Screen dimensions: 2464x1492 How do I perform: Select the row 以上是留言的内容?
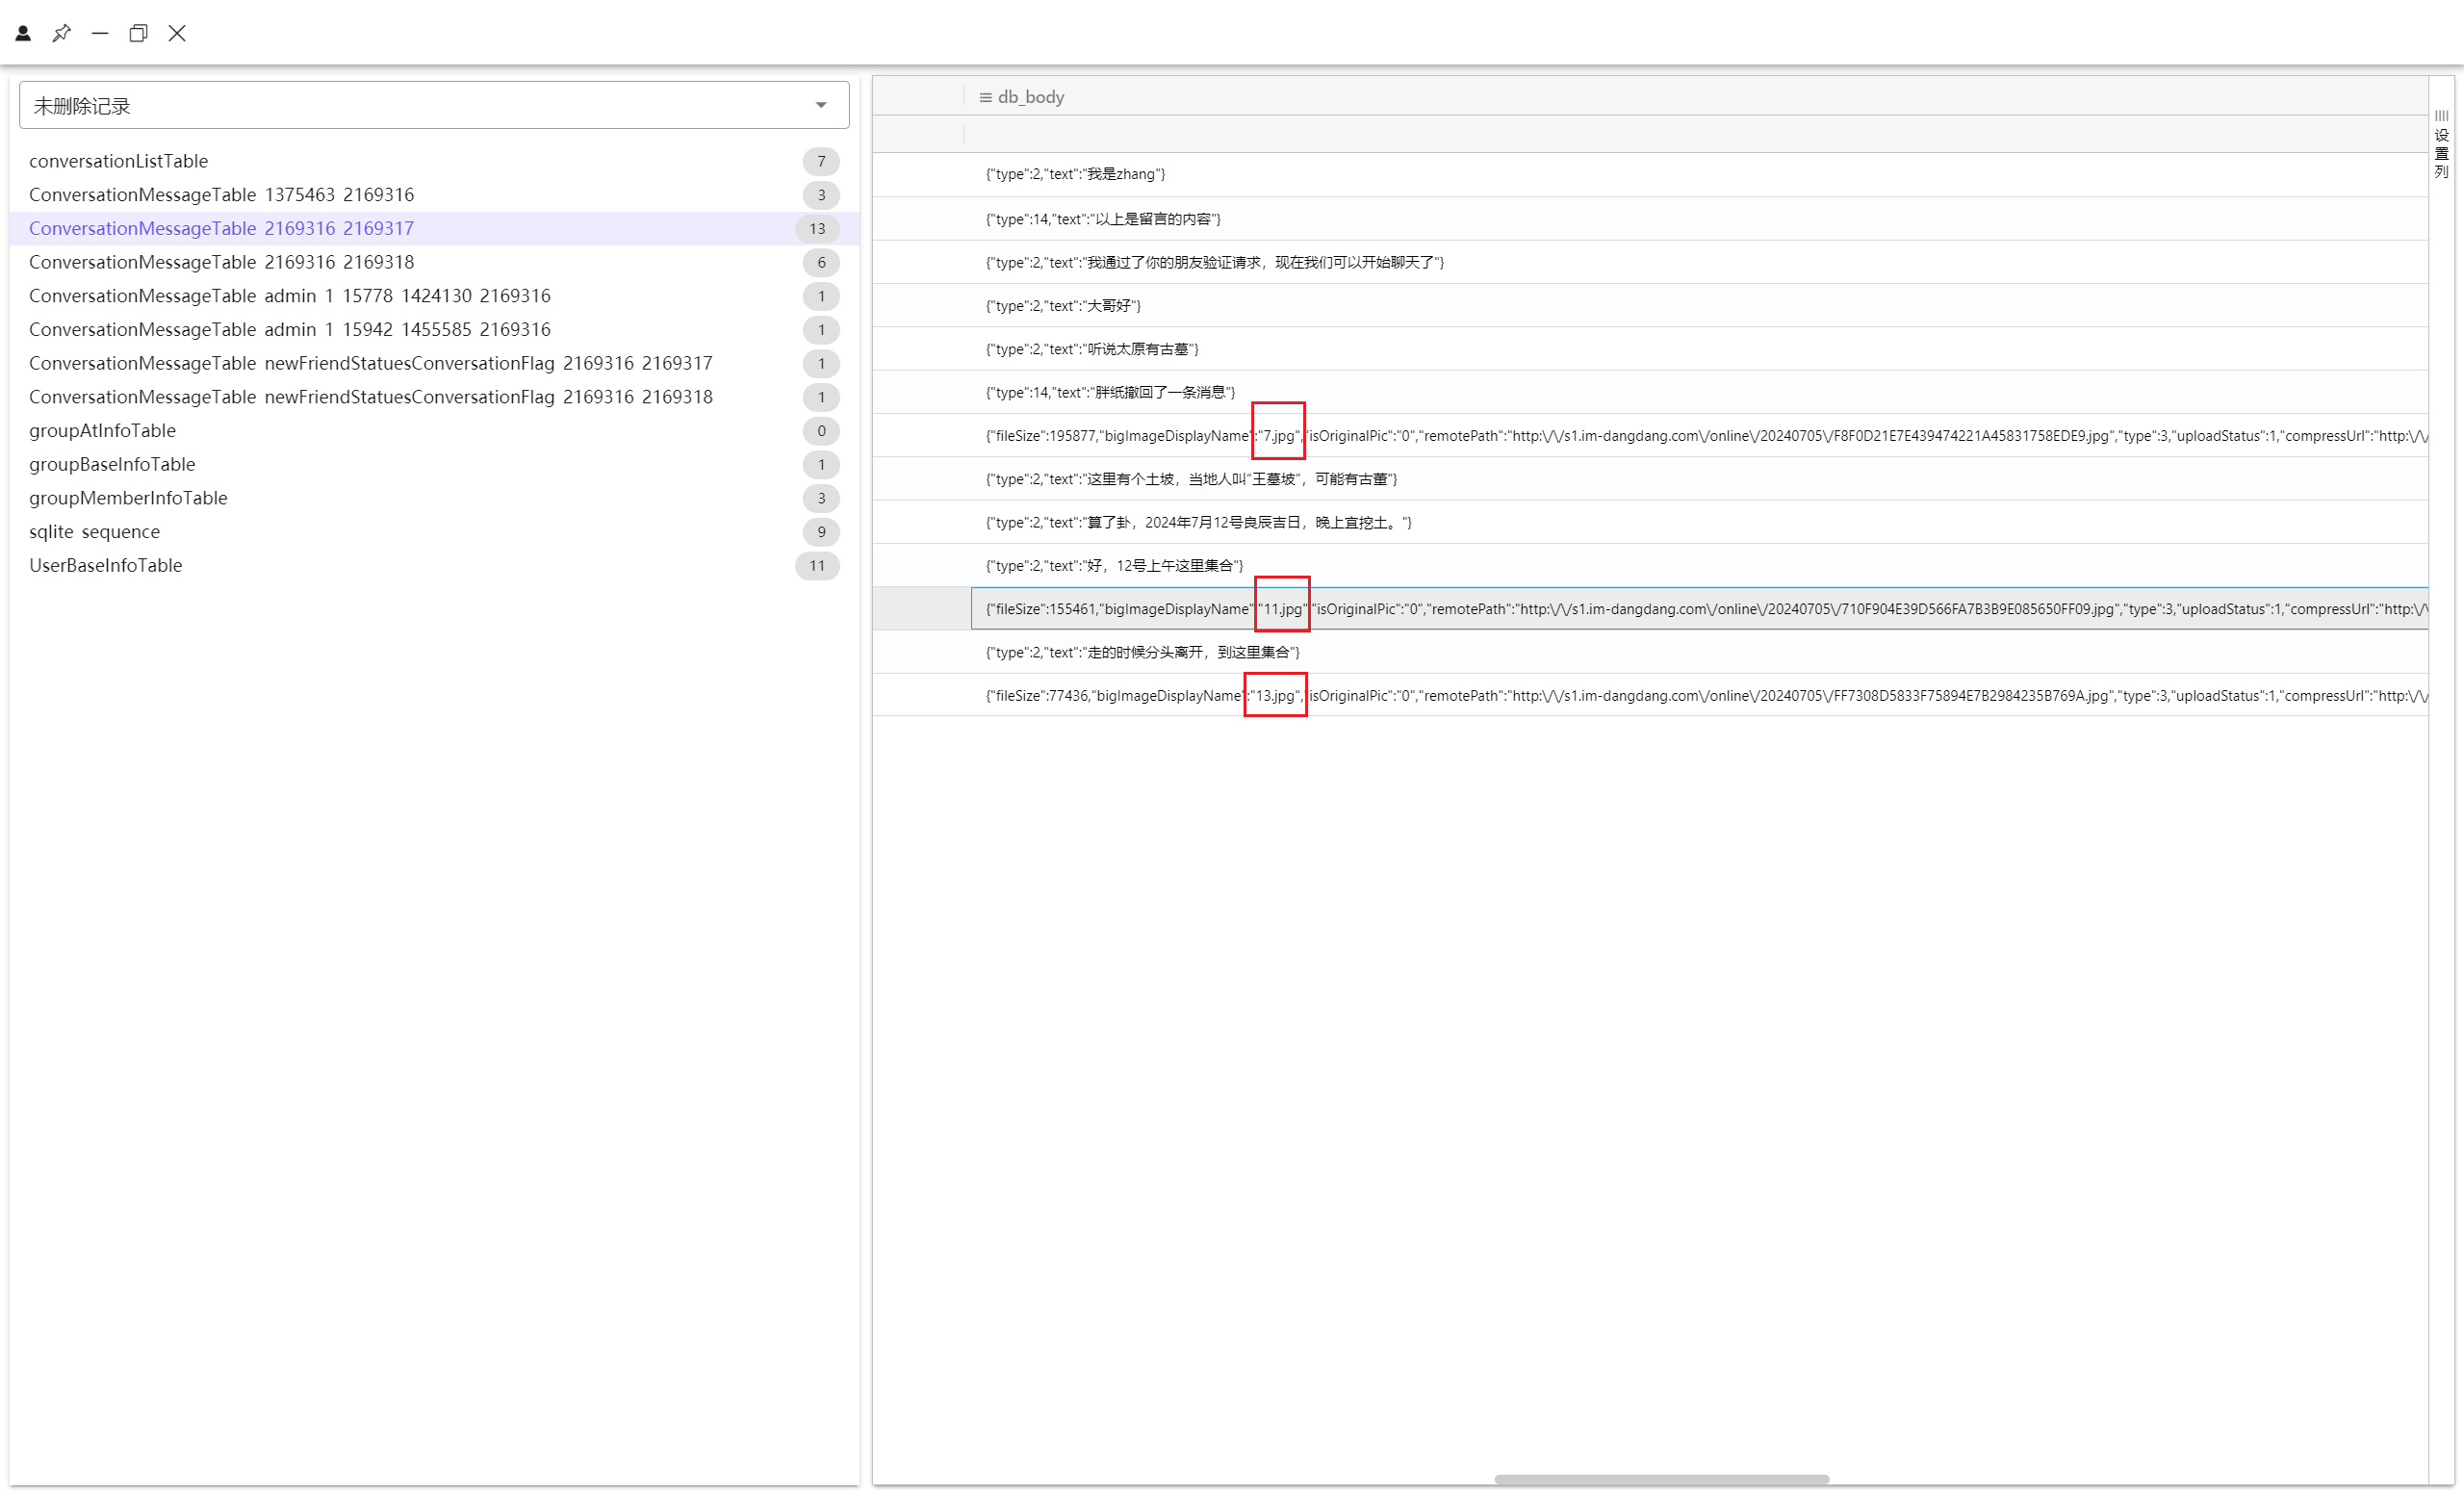tap(1650, 219)
